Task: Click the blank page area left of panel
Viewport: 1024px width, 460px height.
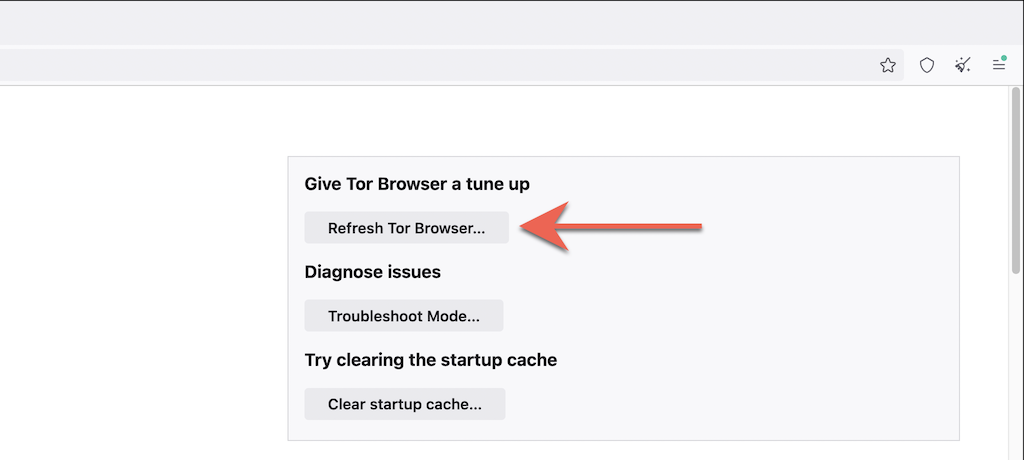Action: 140,280
